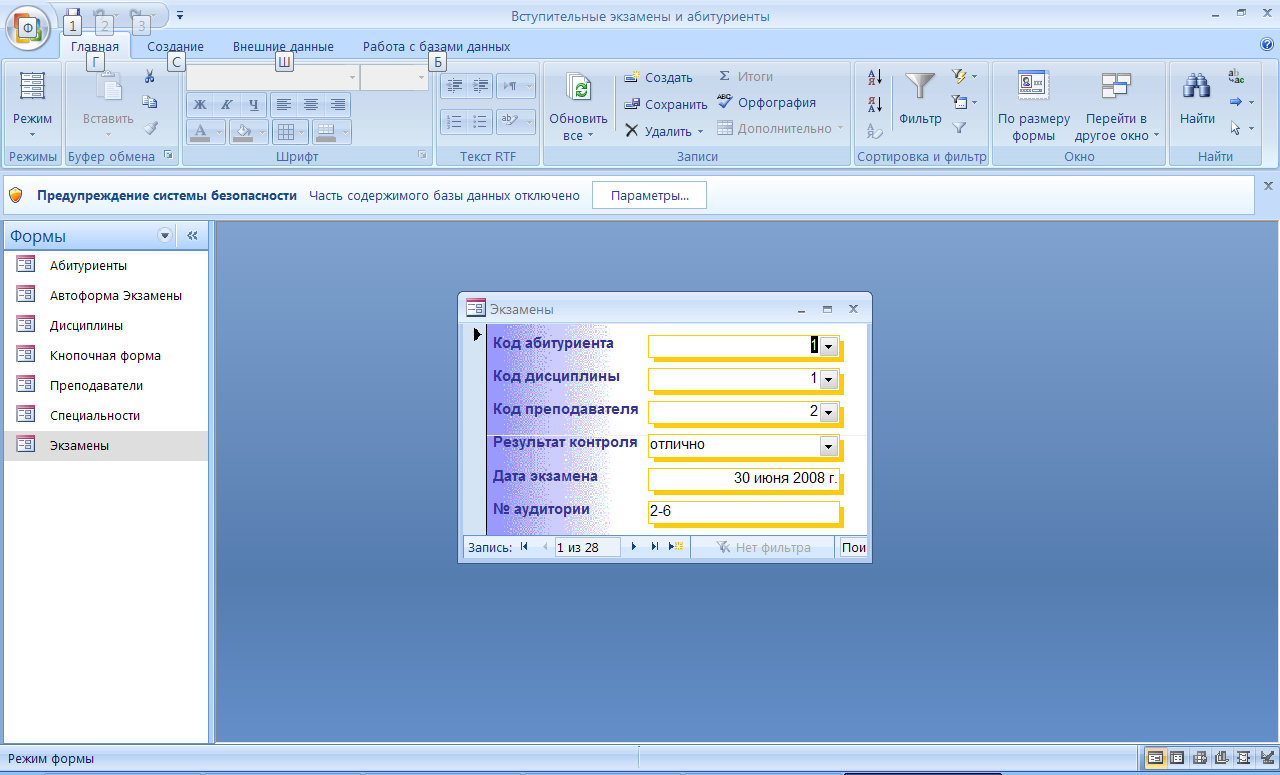Open the Режим view dropdown
Screen dimensions: 1280x775
pyautogui.click(x=33, y=134)
